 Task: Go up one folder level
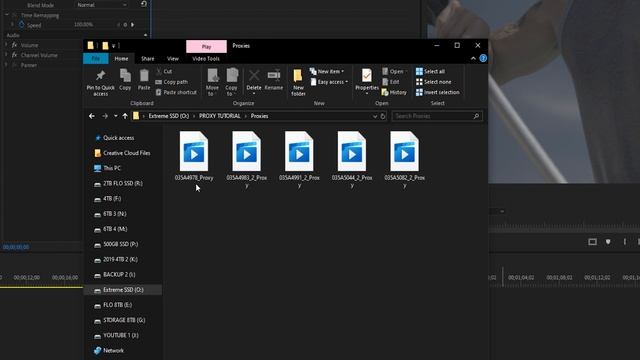[125, 116]
